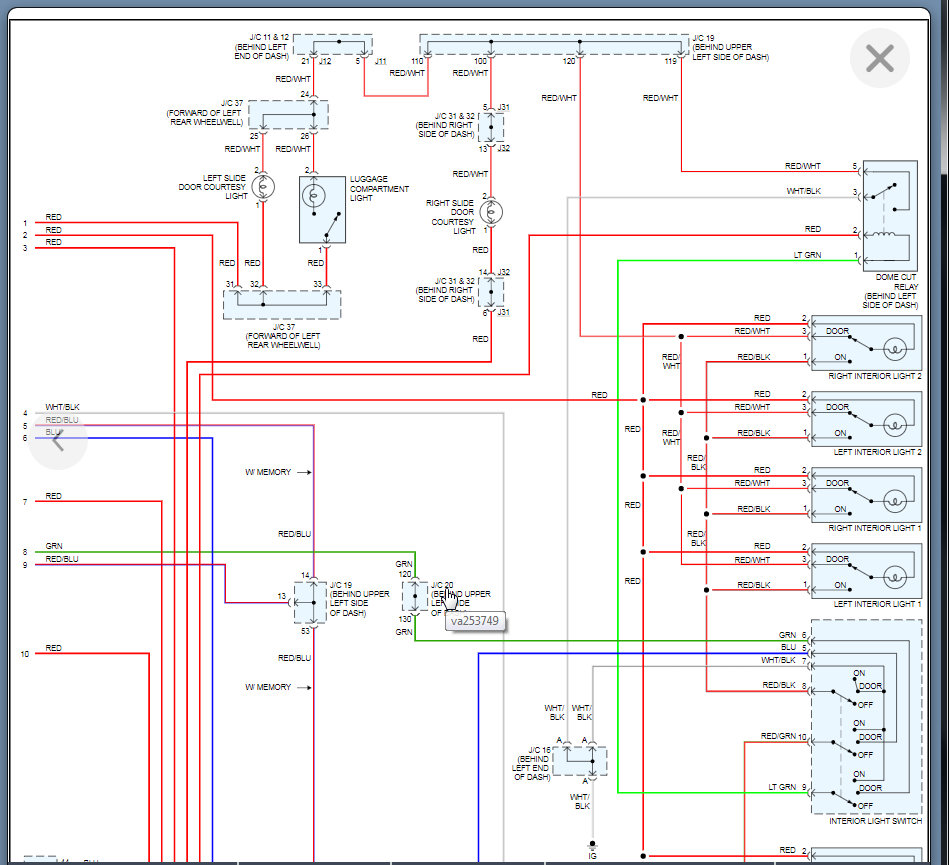
Task: Select the 'GRN' wire label at left pin 8
Action: pyautogui.click(x=54, y=546)
